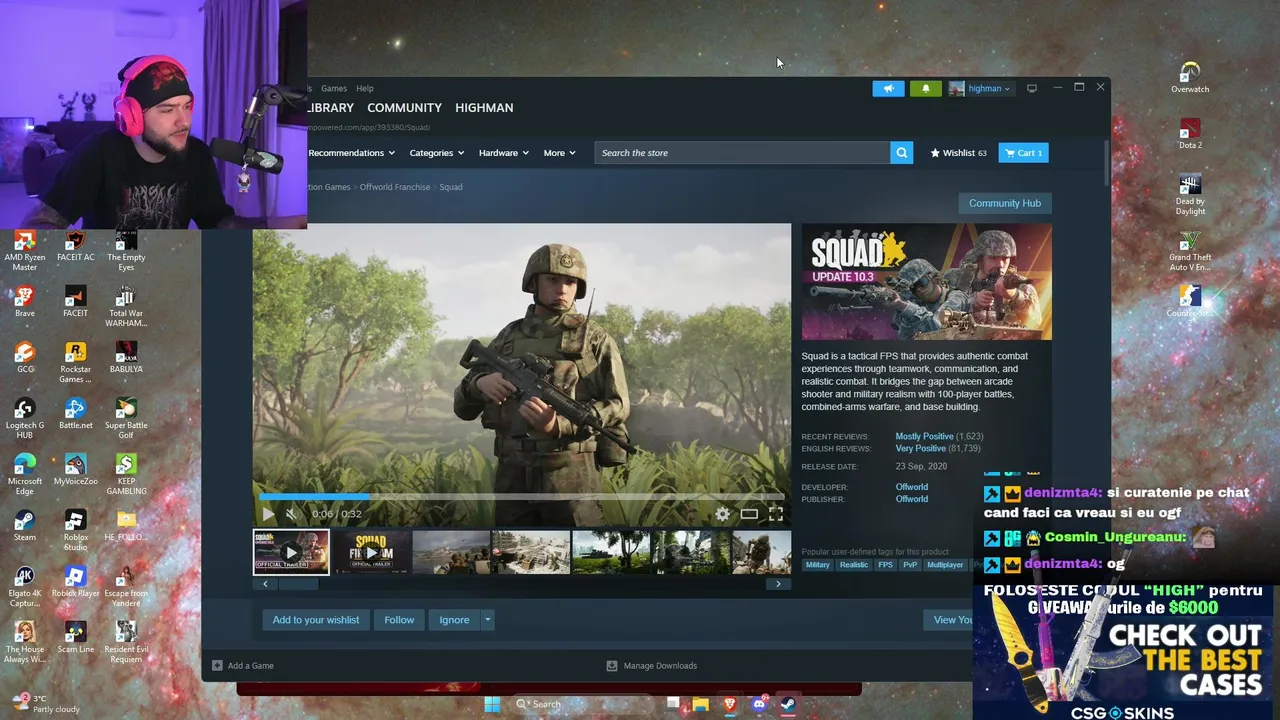The image size is (1280, 720).
Task: Open Microsoft Edge desktop icon
Action: pos(25,475)
